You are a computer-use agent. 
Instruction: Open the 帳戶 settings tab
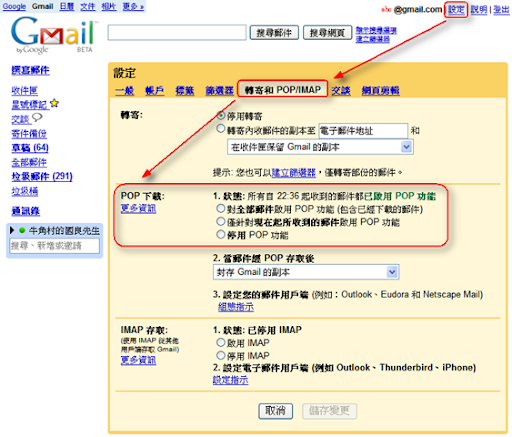click(x=155, y=90)
